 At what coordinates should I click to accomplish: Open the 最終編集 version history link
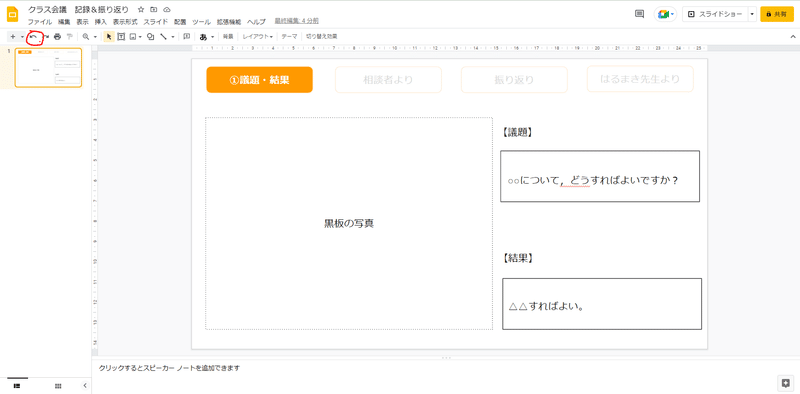[x=297, y=21]
